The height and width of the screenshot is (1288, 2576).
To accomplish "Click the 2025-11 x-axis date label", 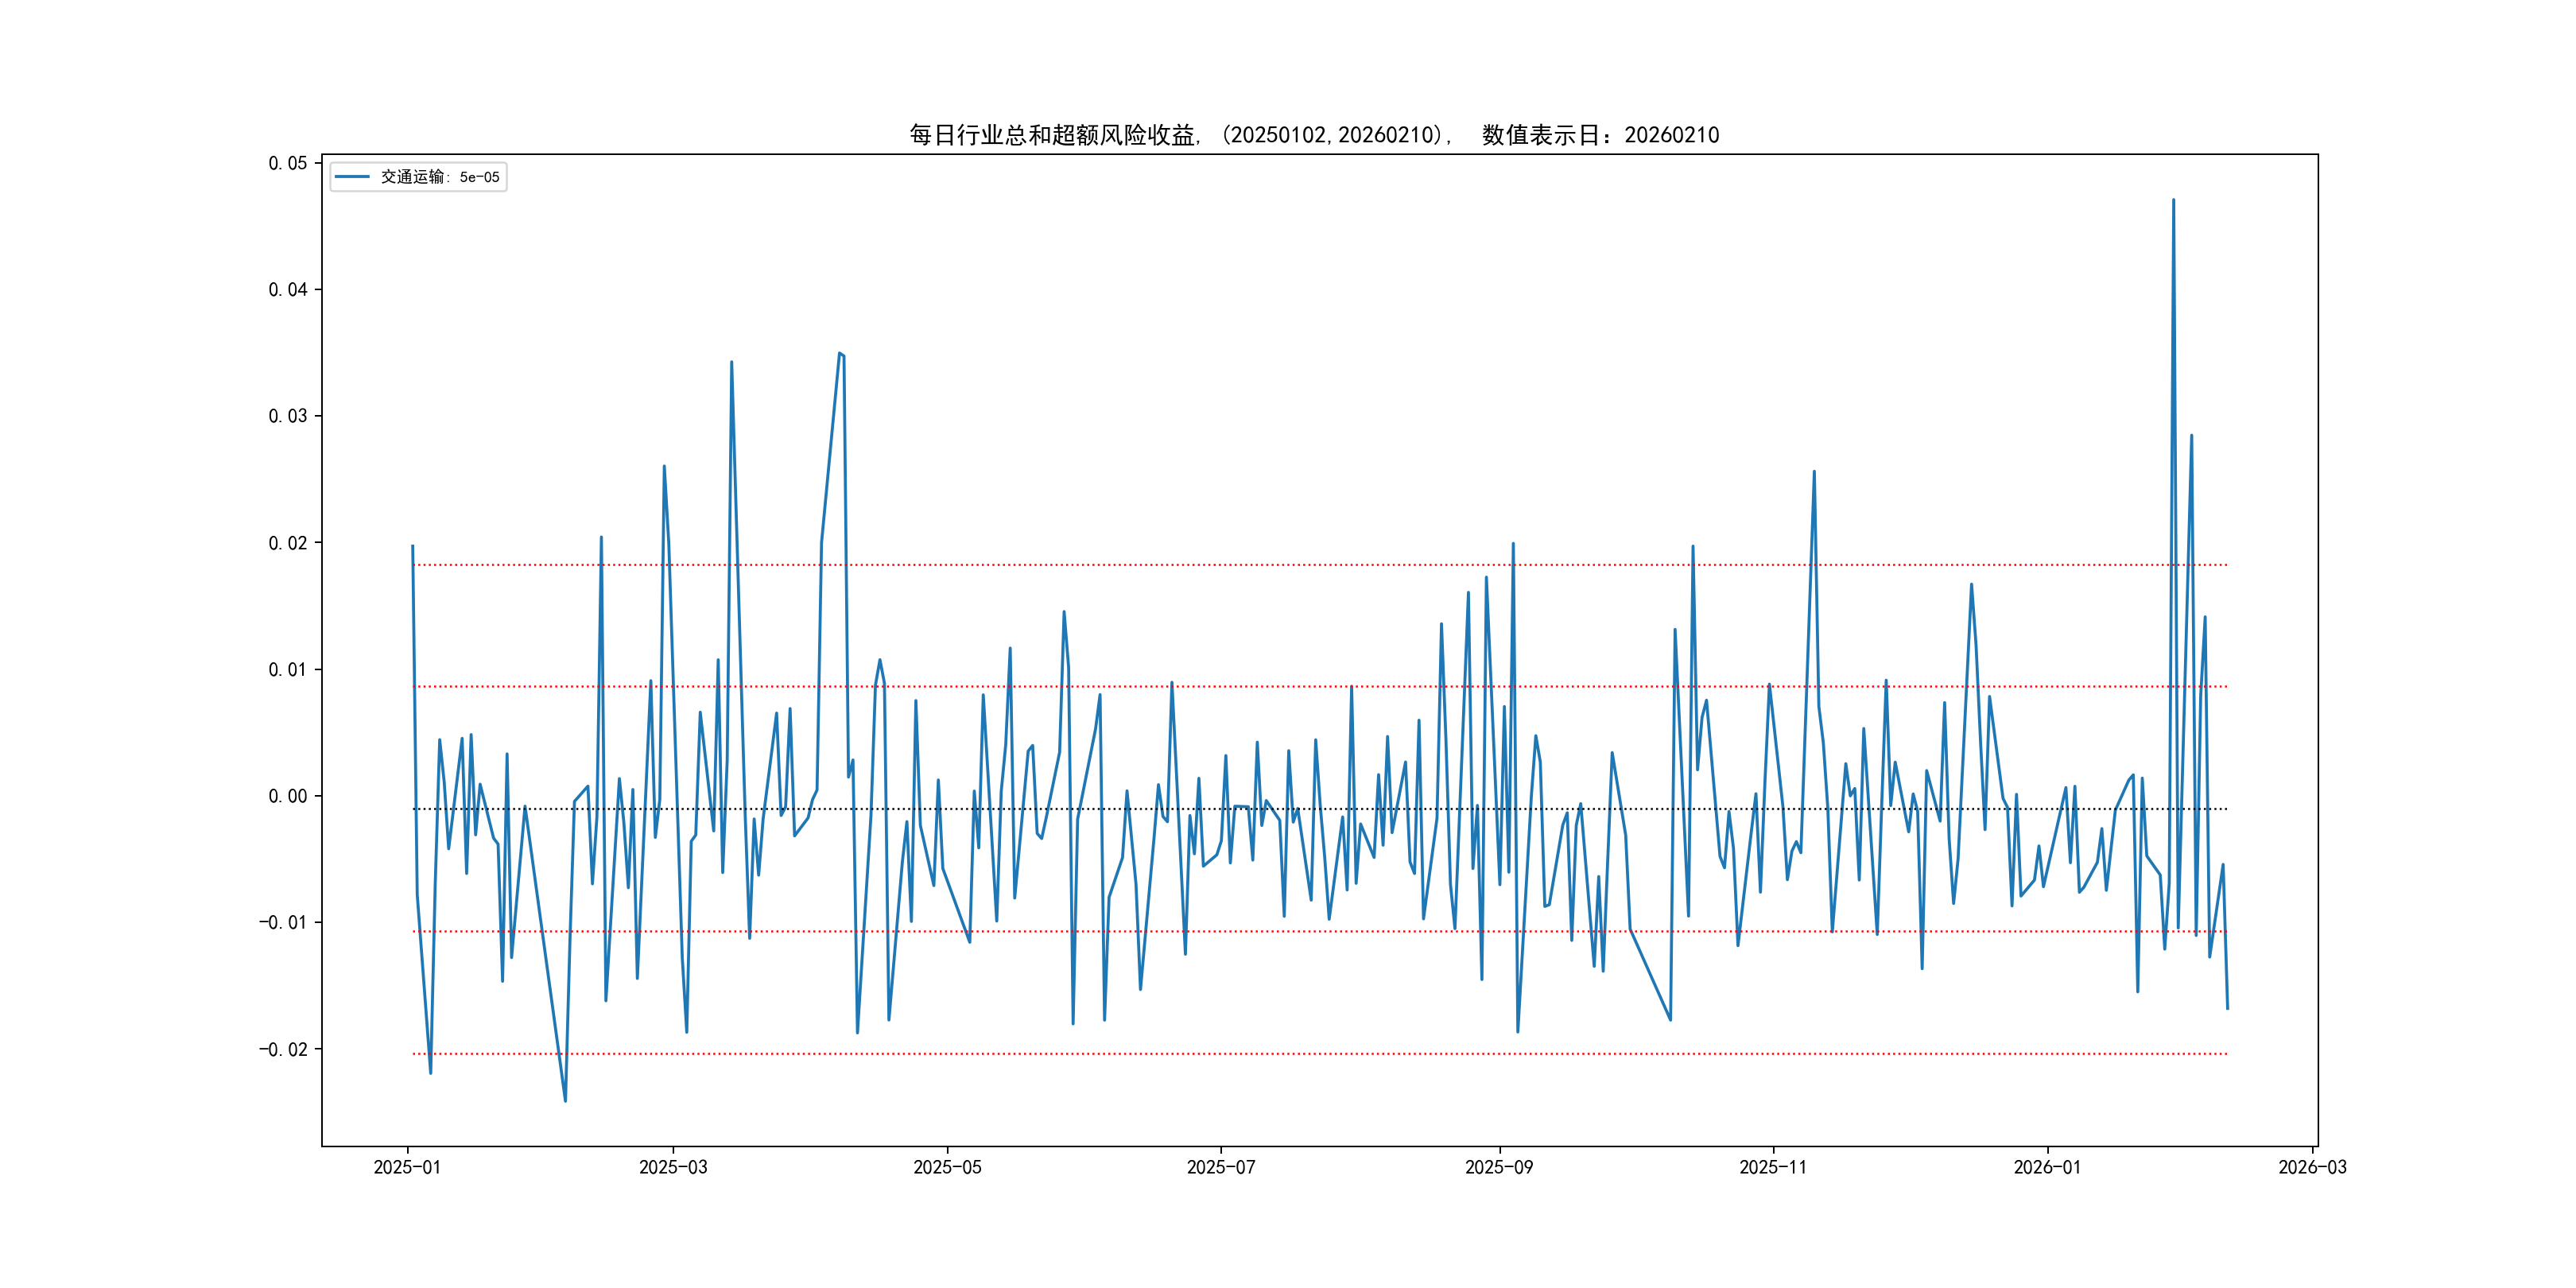I will click(1772, 1167).
